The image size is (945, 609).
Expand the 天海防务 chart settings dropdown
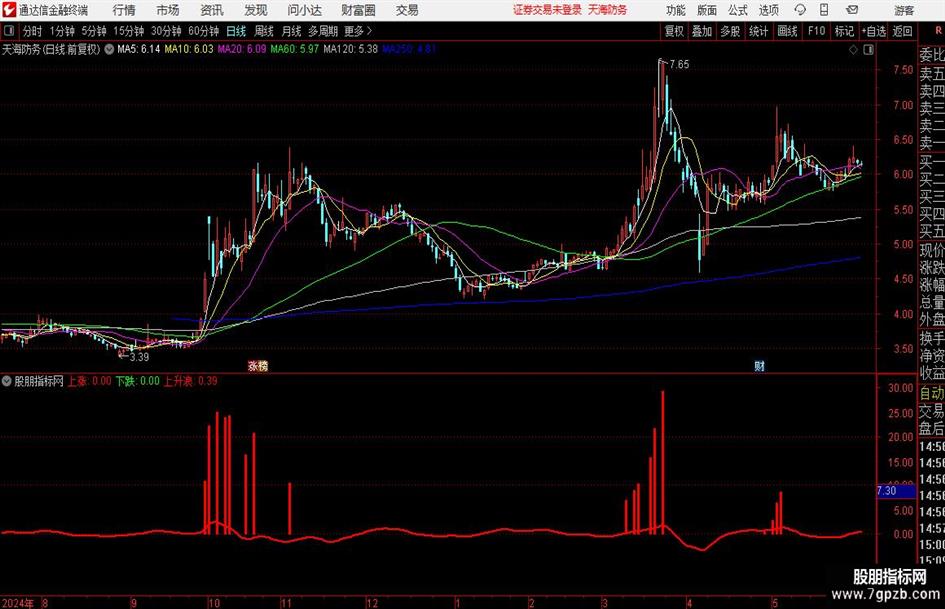(x=109, y=49)
